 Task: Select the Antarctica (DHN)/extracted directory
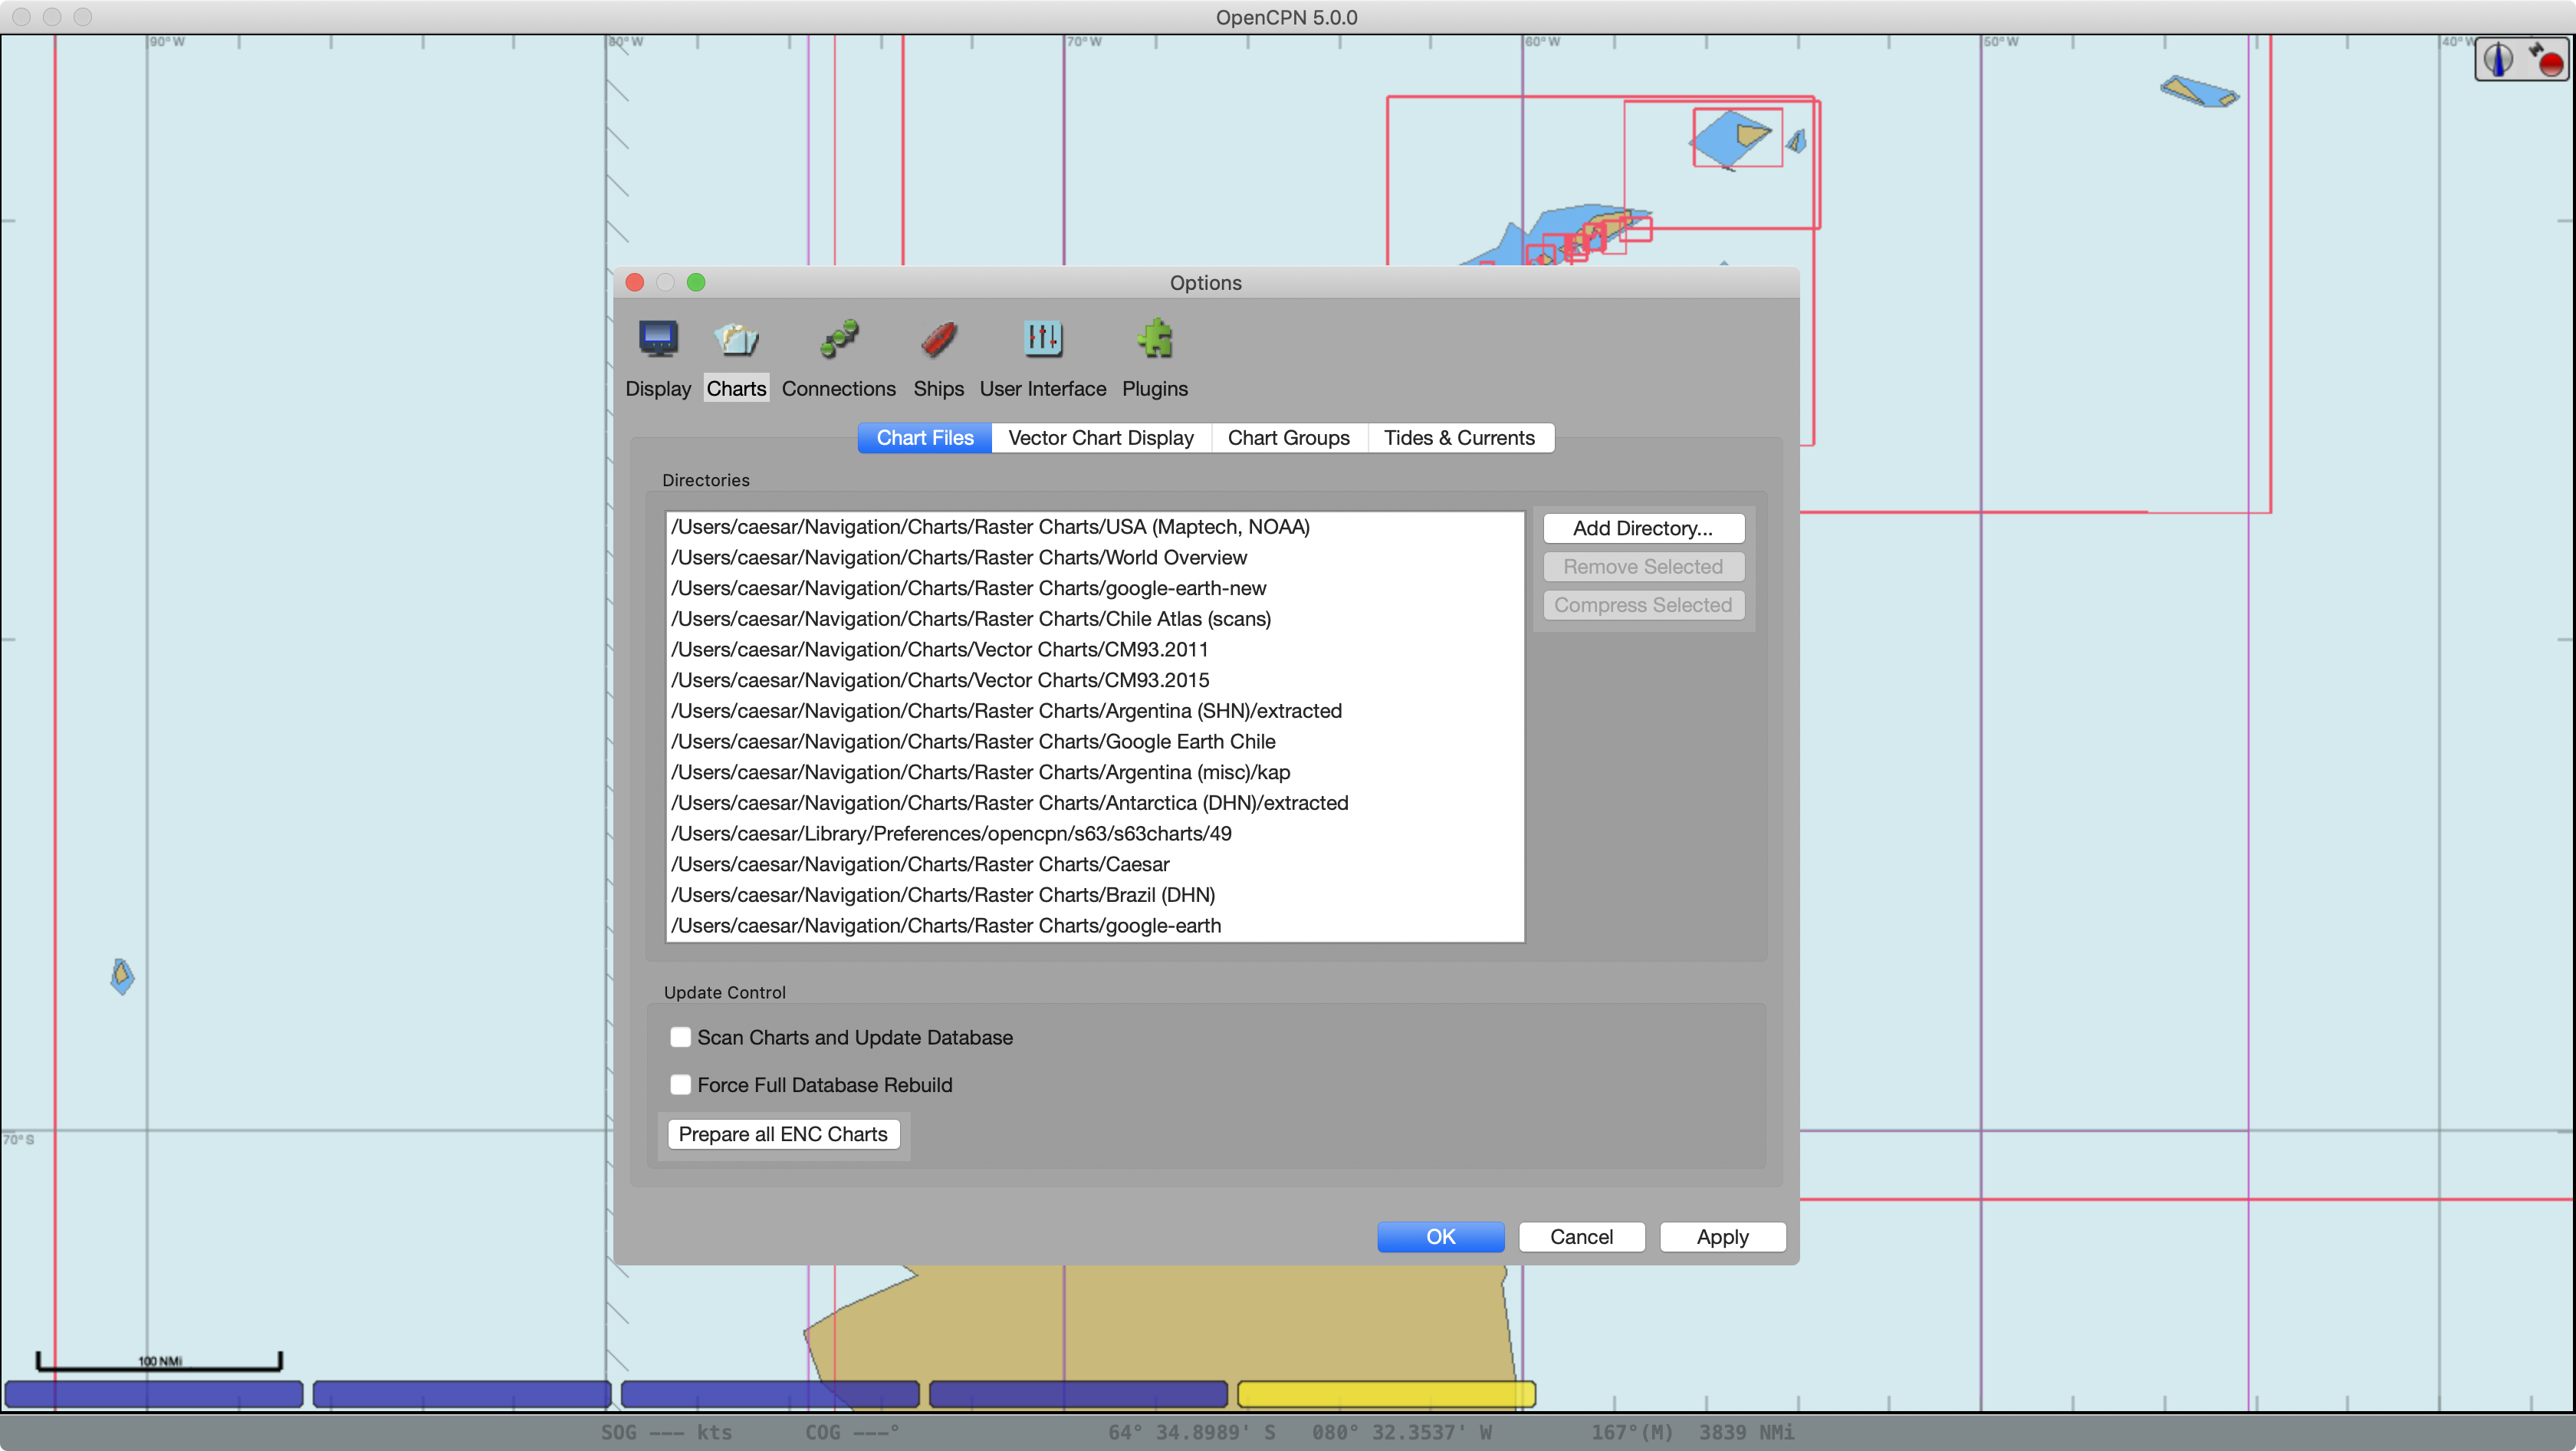point(1095,803)
